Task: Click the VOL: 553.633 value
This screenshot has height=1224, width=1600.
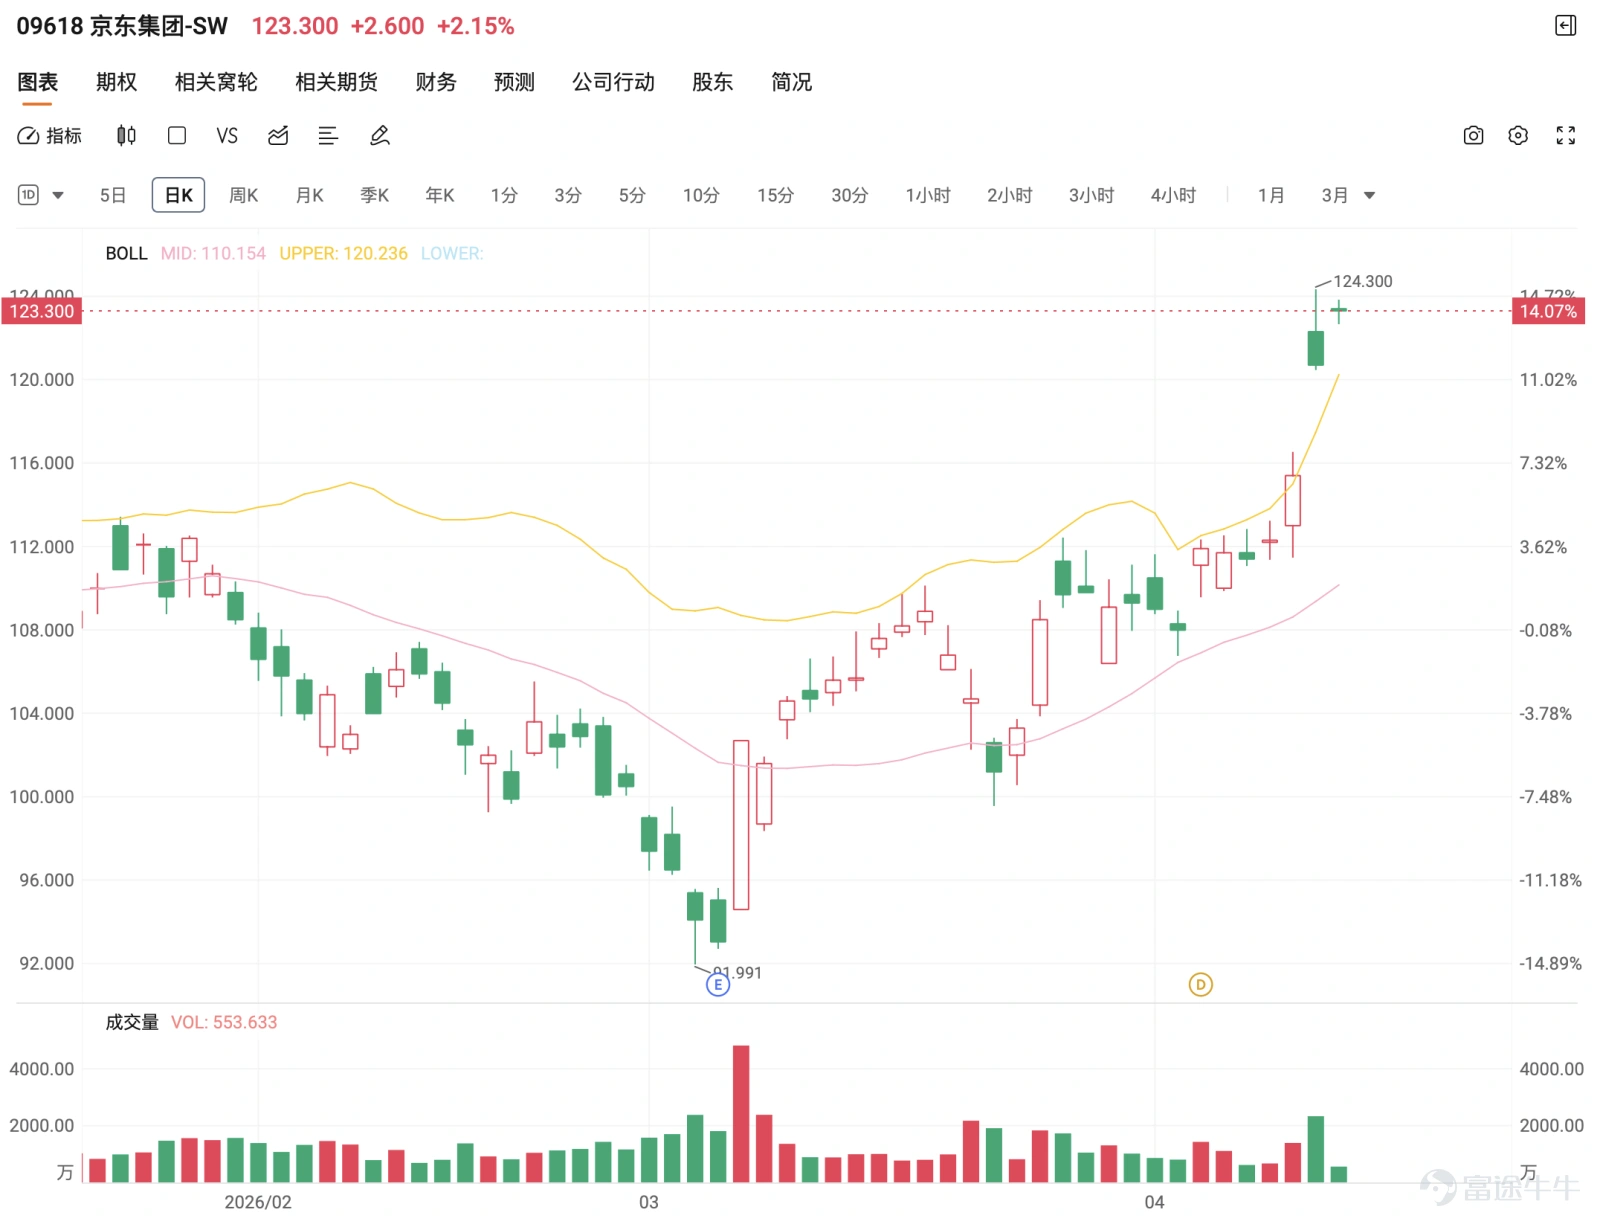Action: 224,1022
